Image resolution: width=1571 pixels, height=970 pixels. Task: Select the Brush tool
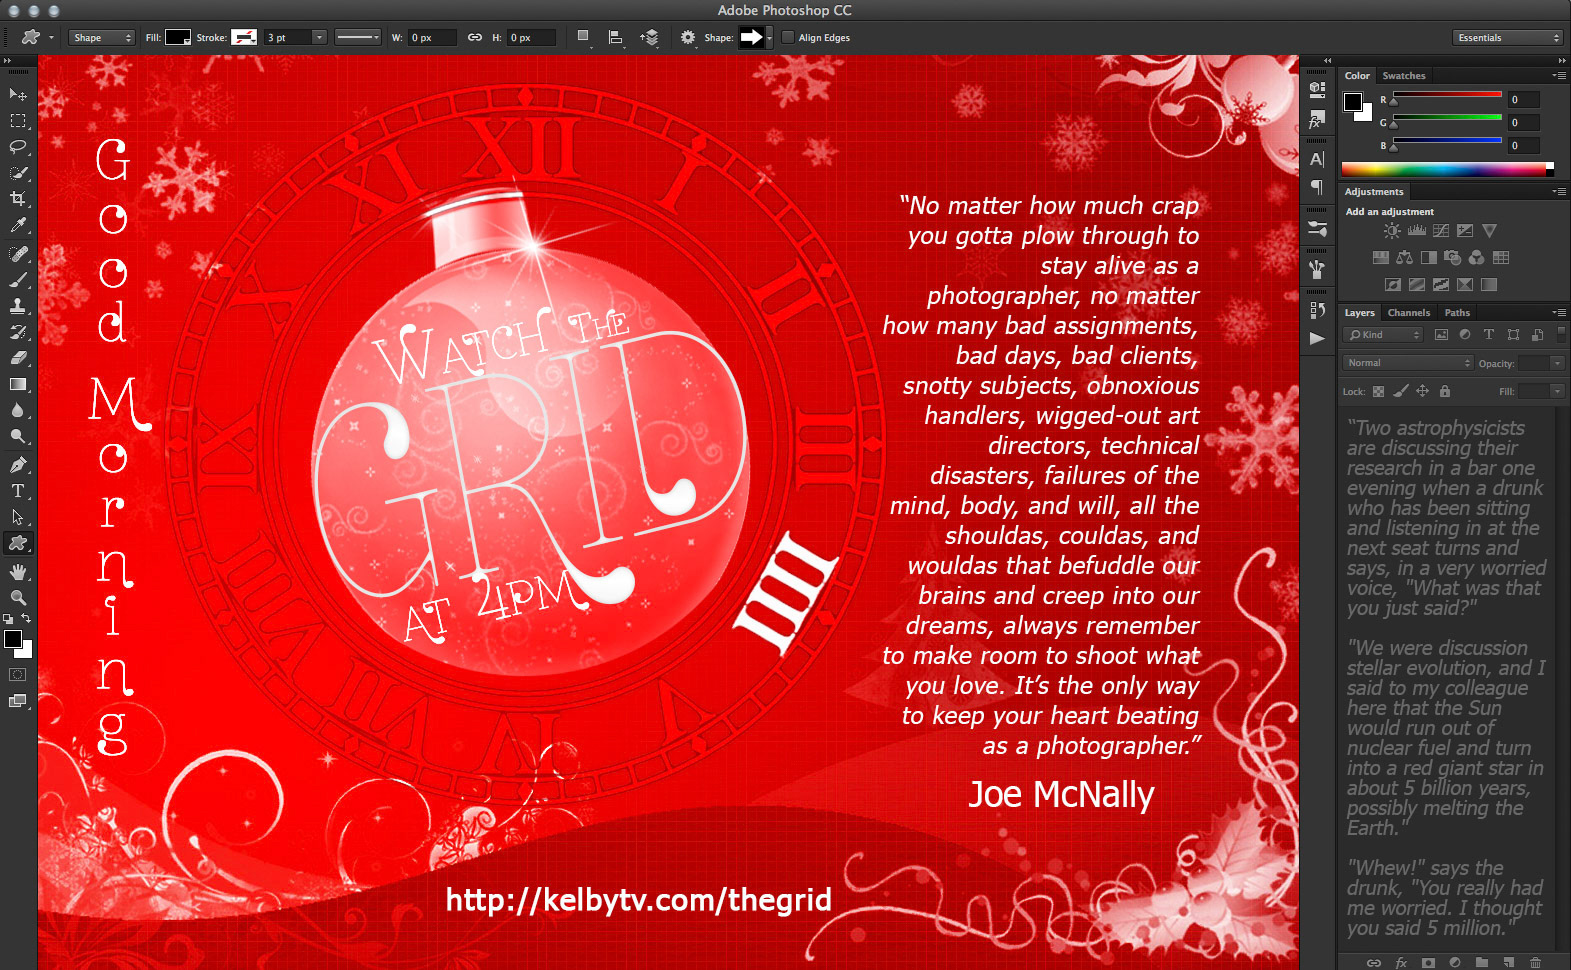coord(18,280)
